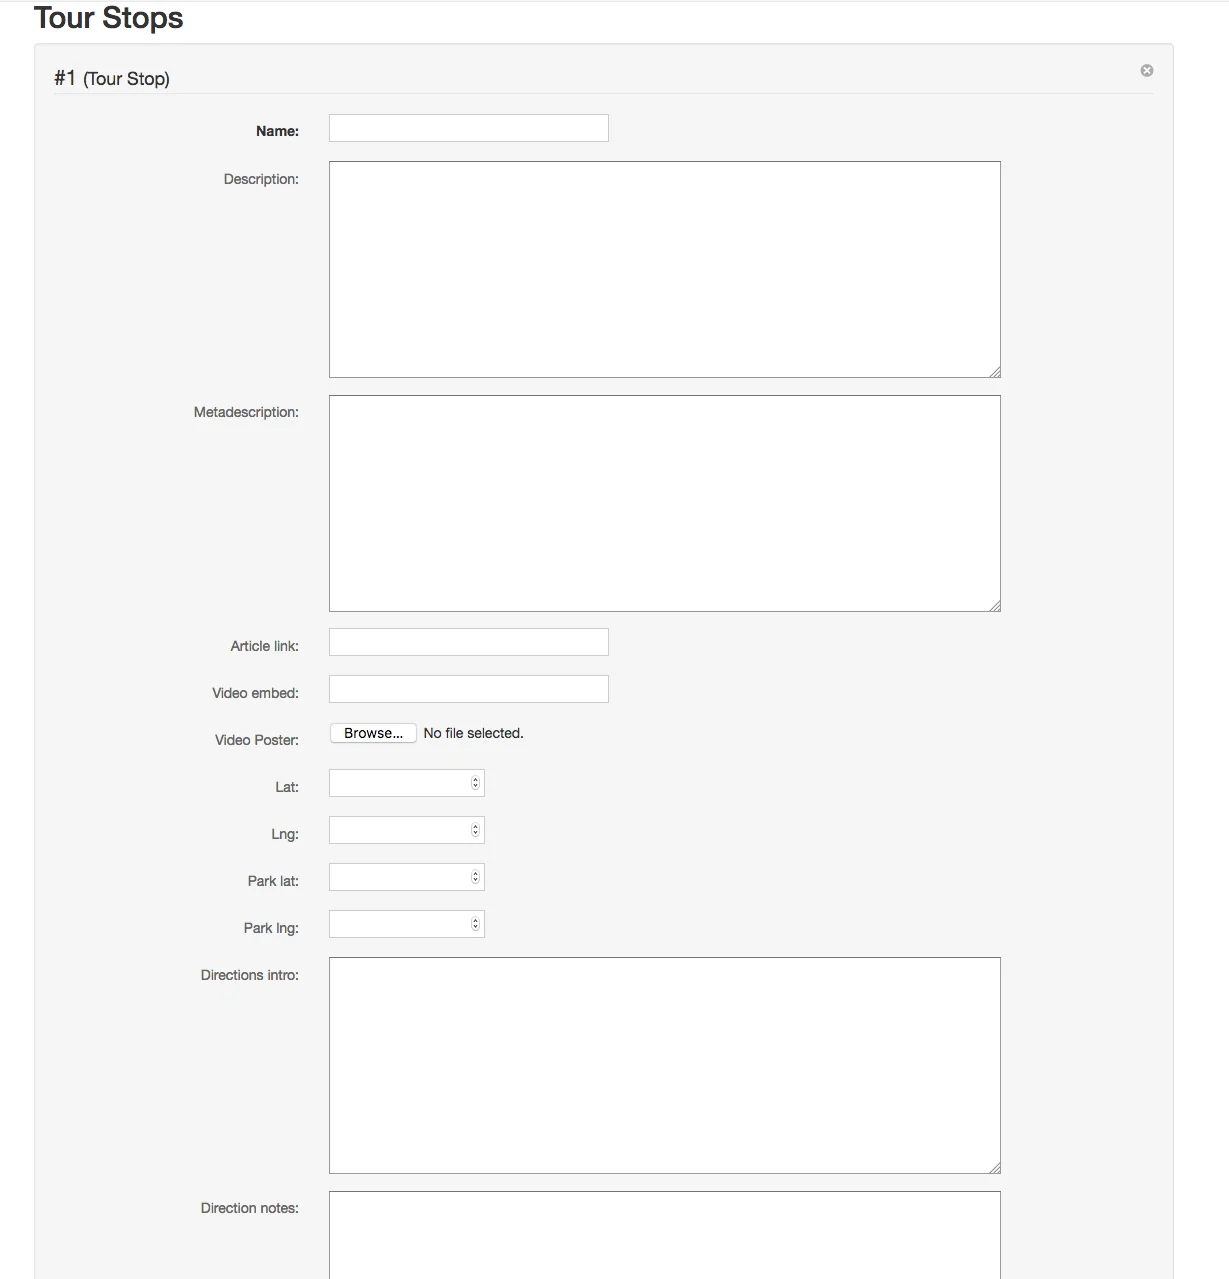Screen dimensions: 1229x1279
Task: Click inside the Directions intro text area
Action: click(665, 1065)
